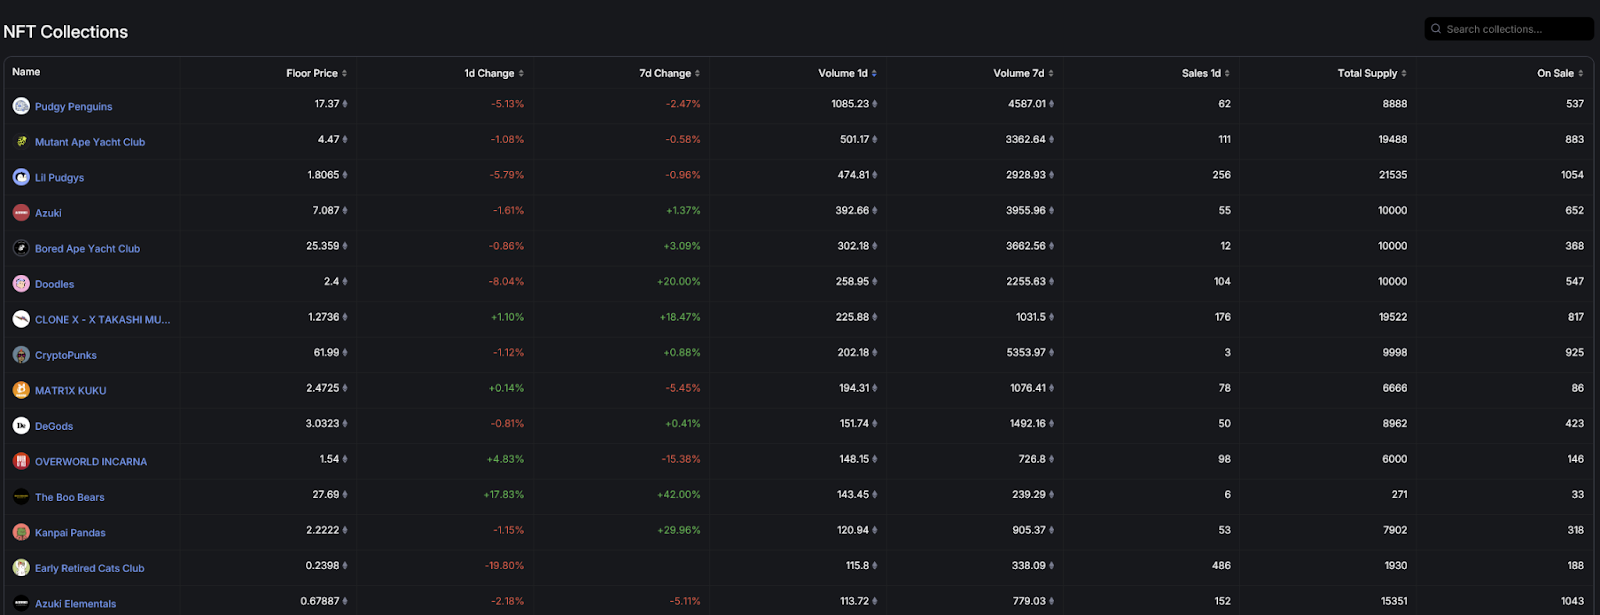Click Azuki Elementals on sale count 1043
1600x615 pixels.
click(1572, 601)
